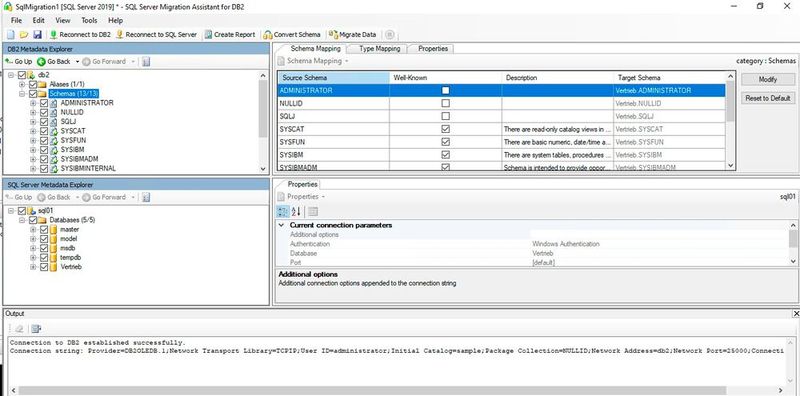Toggle checkbox next to NULLID schema in tree
The image size is (800, 396).
pos(44,112)
